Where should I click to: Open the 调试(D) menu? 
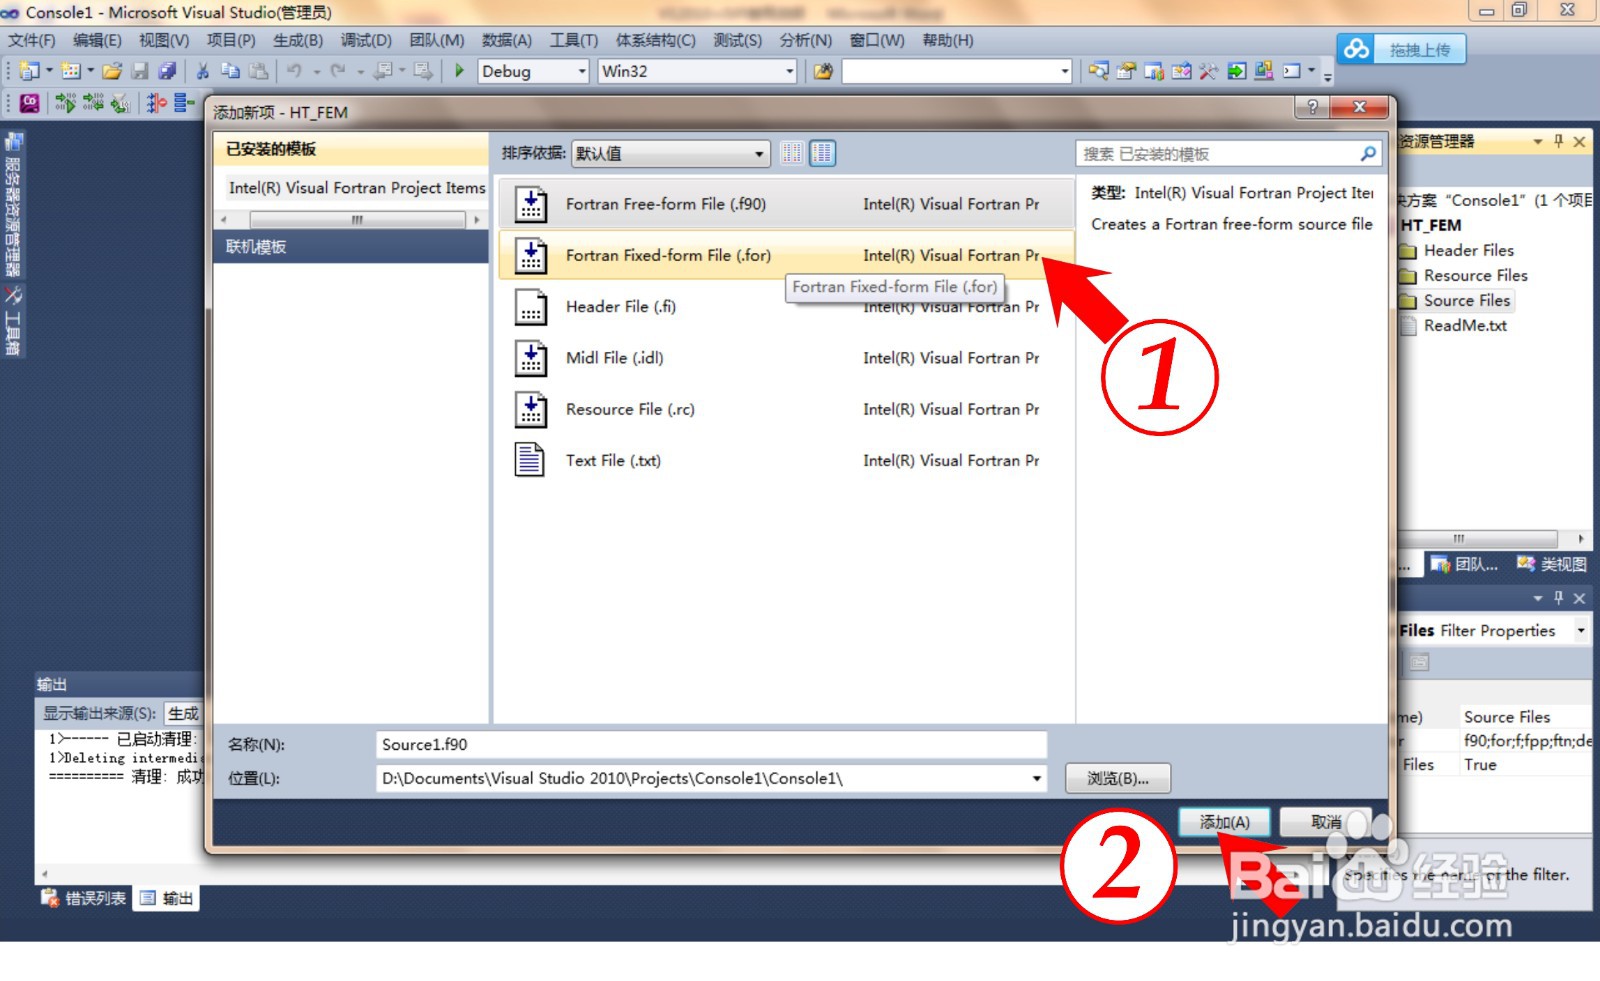click(366, 40)
